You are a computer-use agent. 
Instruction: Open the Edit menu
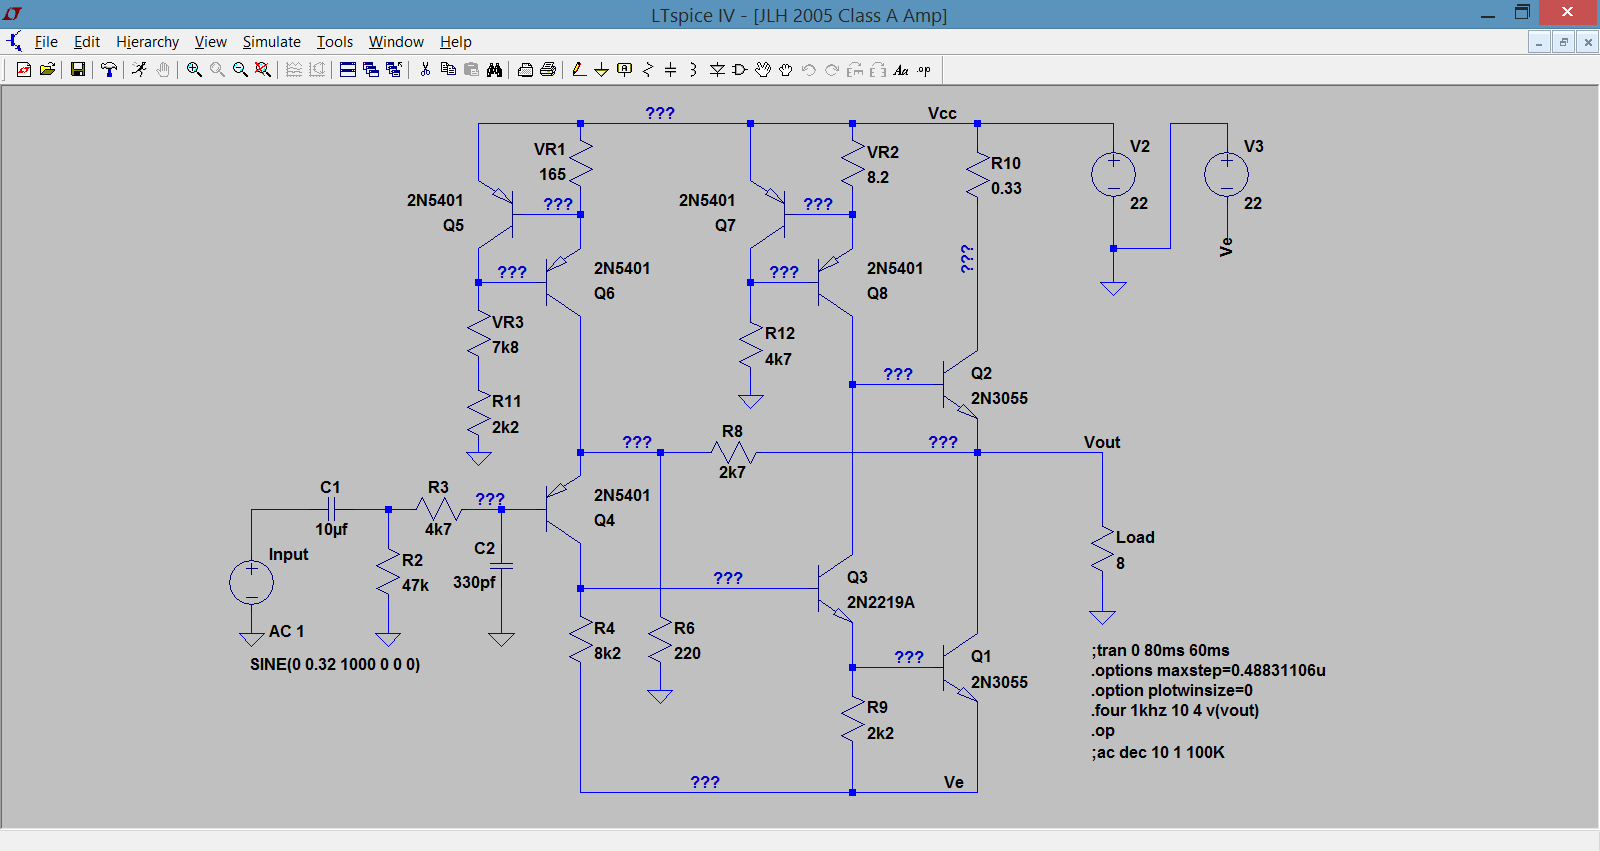tap(87, 42)
